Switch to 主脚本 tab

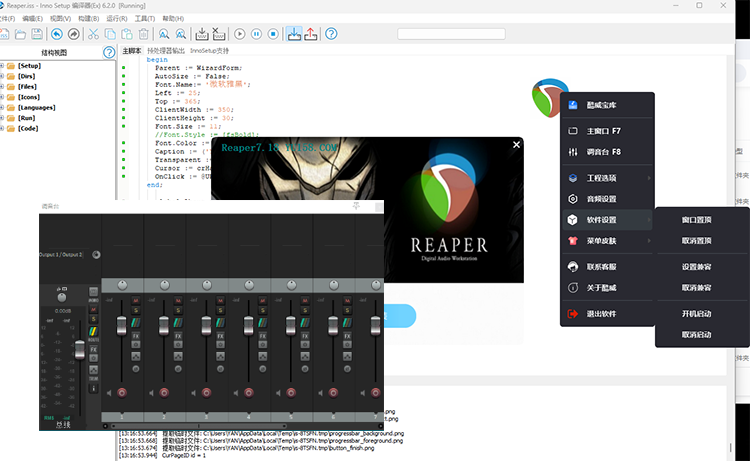[x=132, y=51]
